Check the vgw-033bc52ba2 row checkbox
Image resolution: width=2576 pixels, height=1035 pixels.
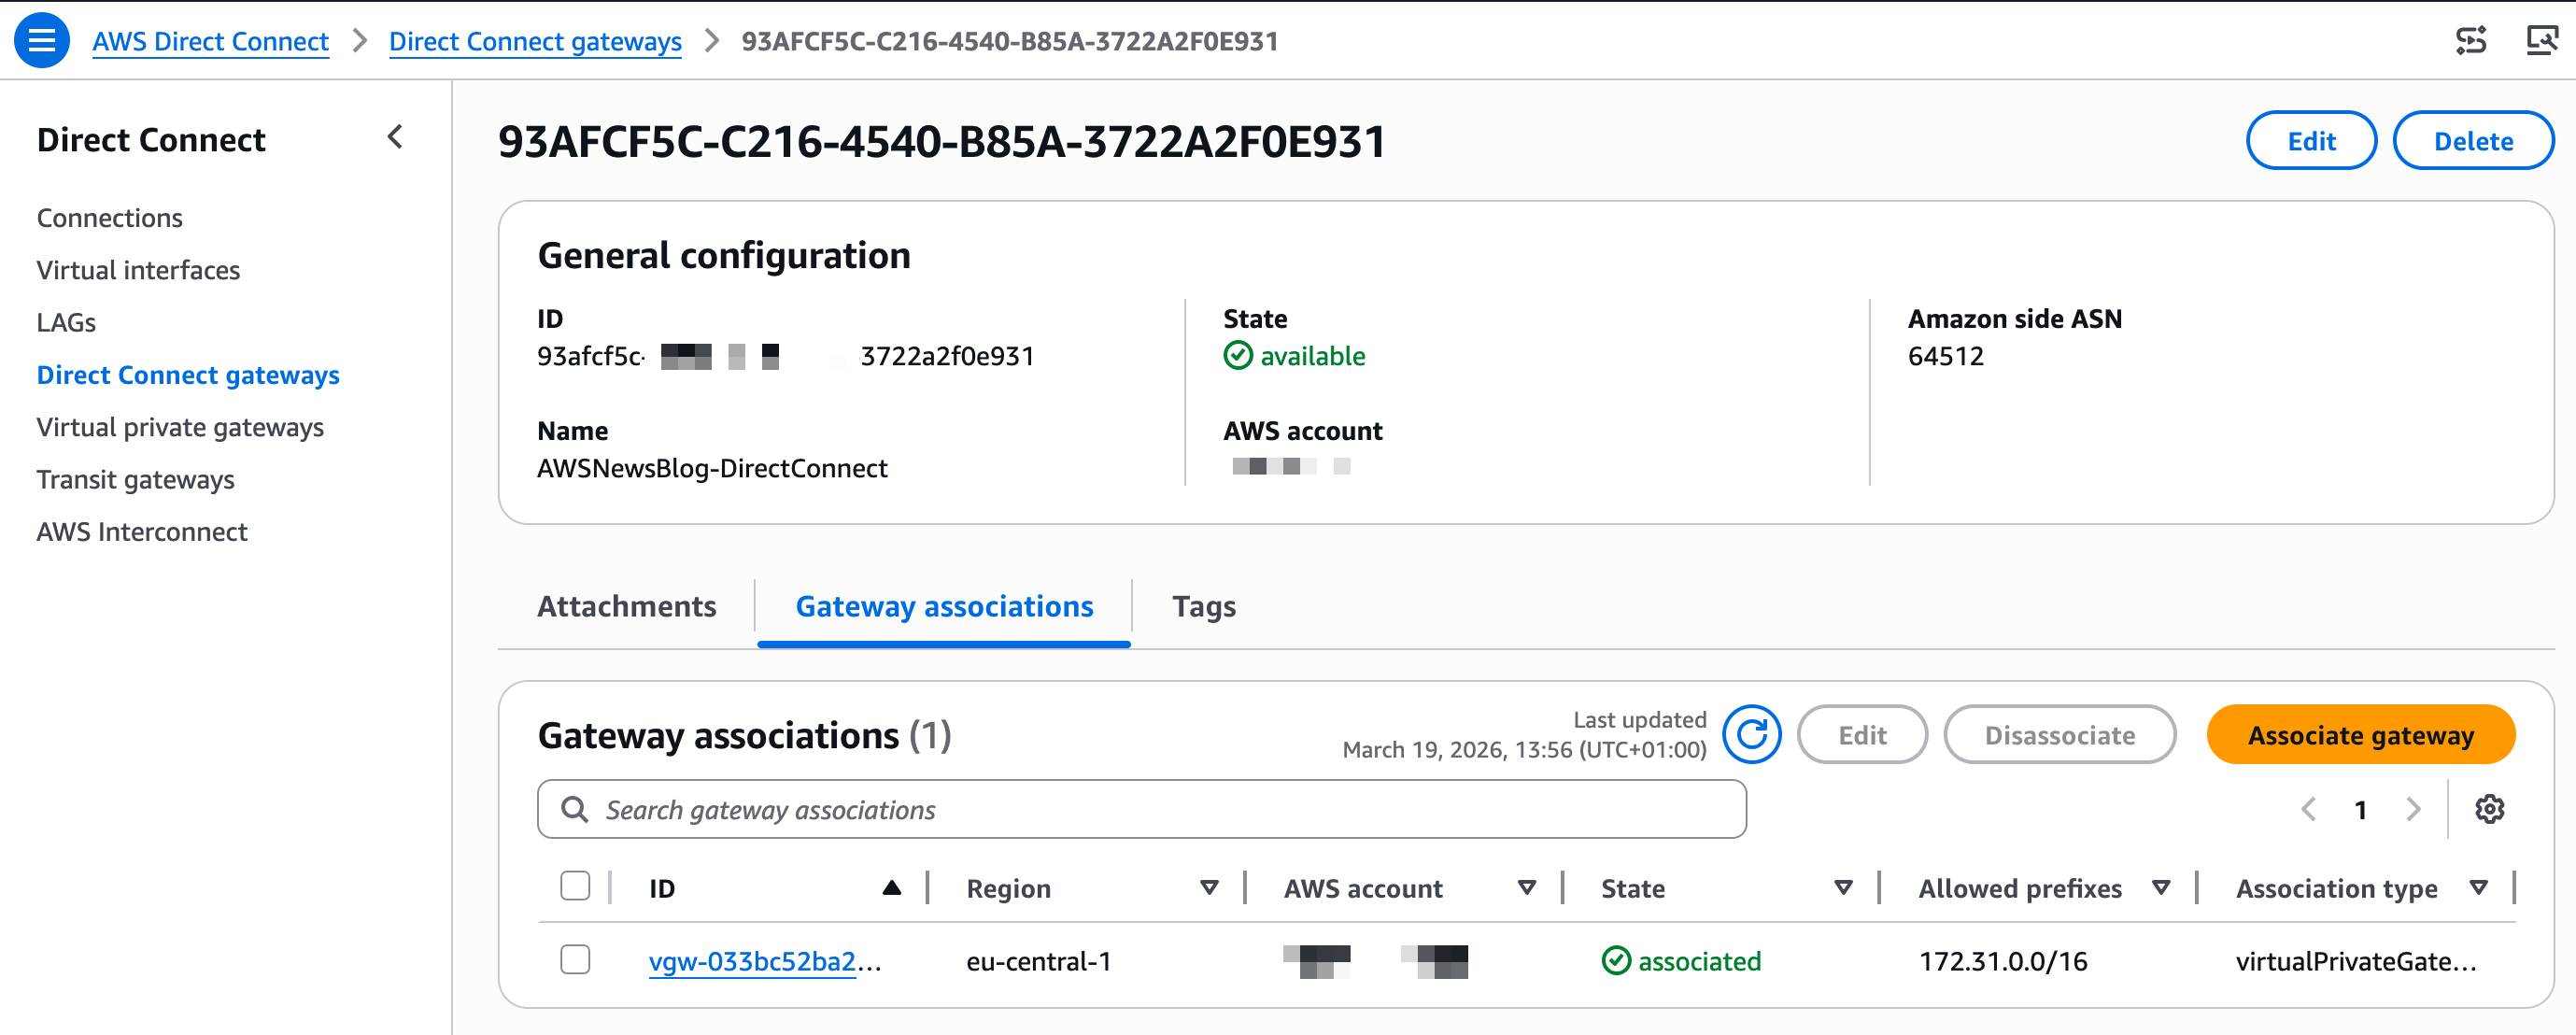(x=575, y=960)
